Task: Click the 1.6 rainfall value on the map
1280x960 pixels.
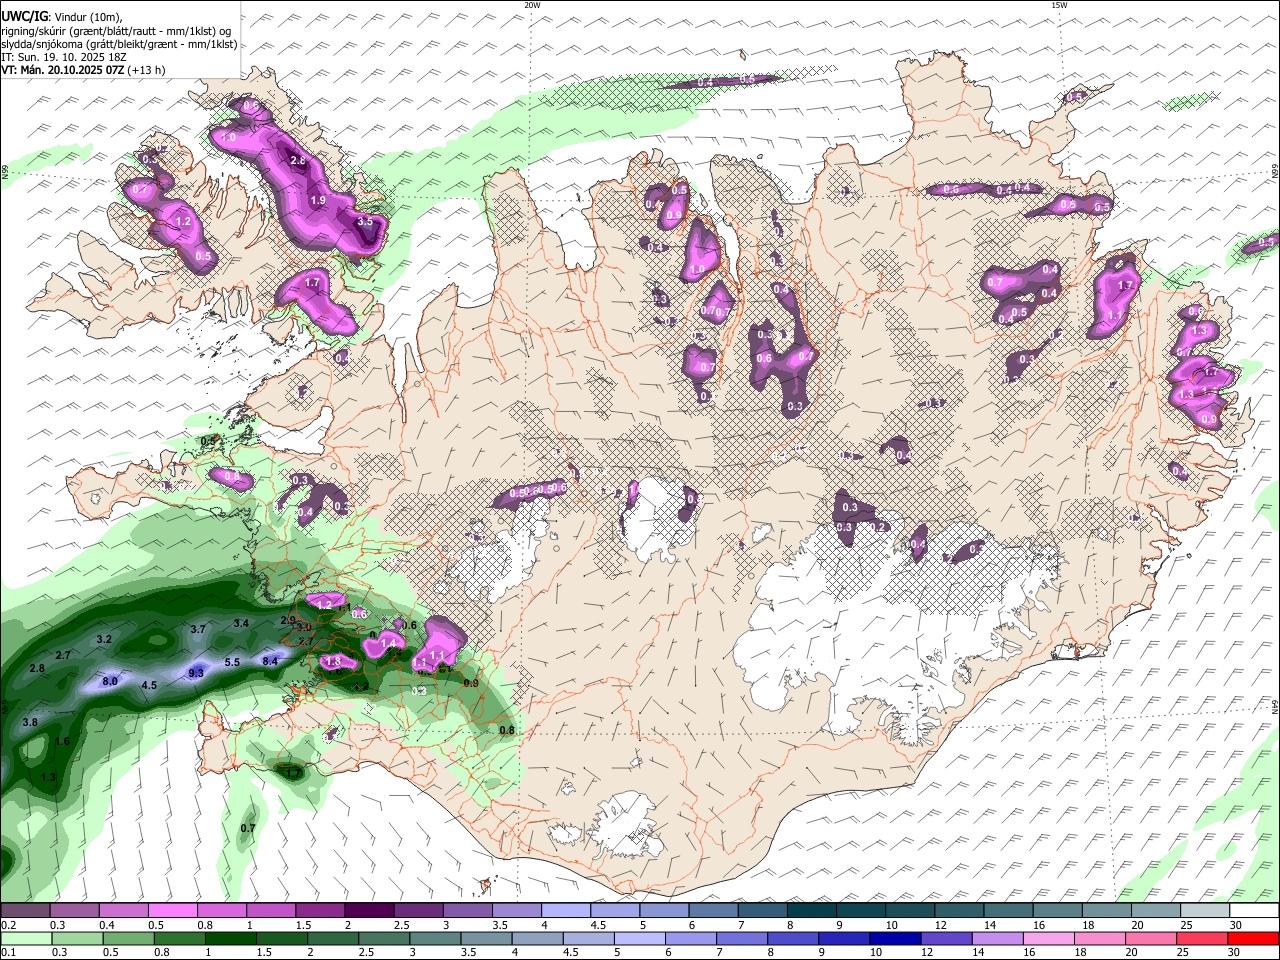Action: click(63, 741)
